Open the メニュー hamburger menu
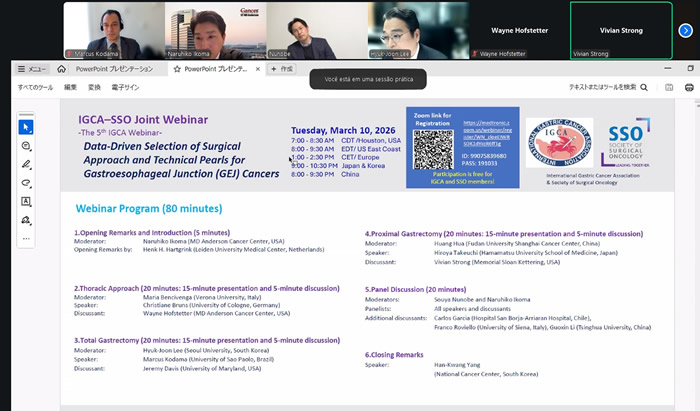This screenshot has height=411, width=700. (32, 69)
